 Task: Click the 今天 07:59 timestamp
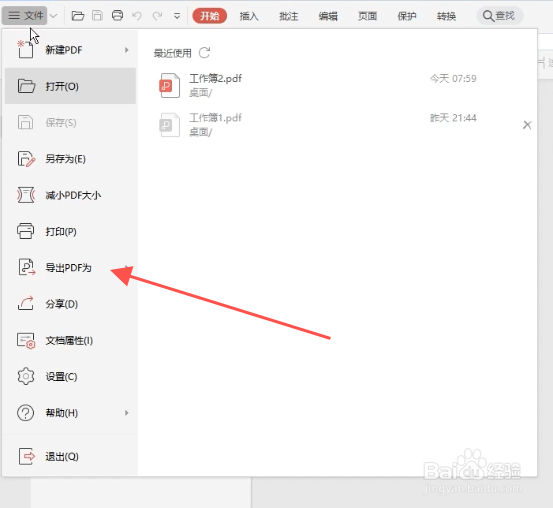[x=453, y=78]
